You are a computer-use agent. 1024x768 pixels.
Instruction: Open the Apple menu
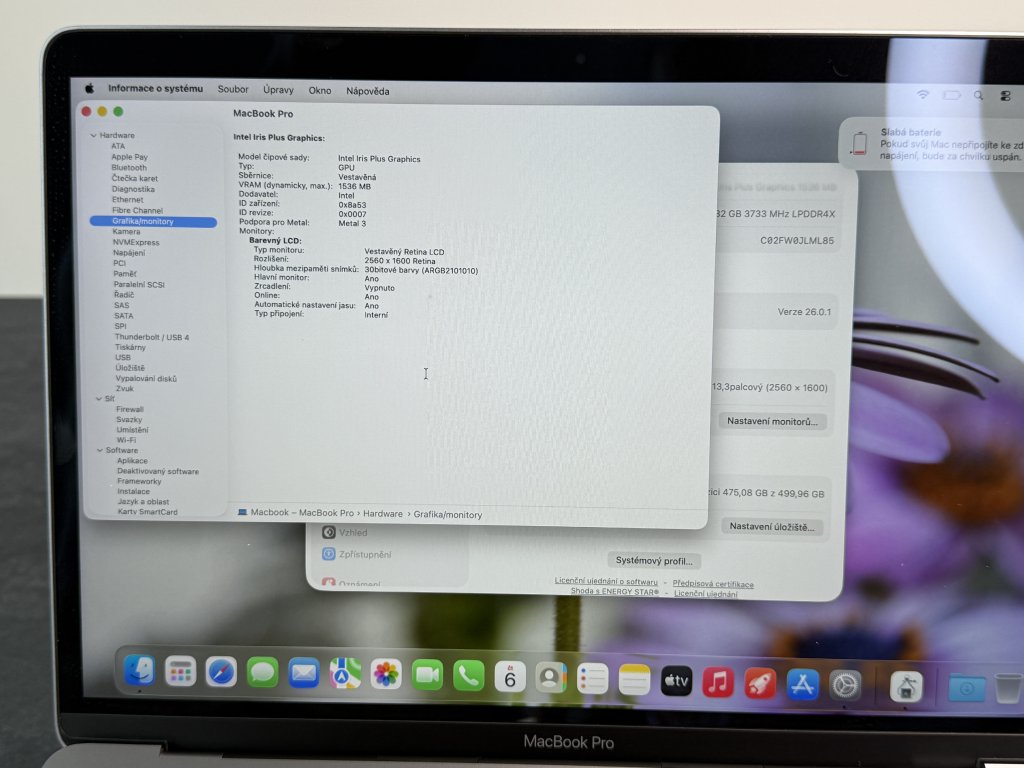[89, 88]
